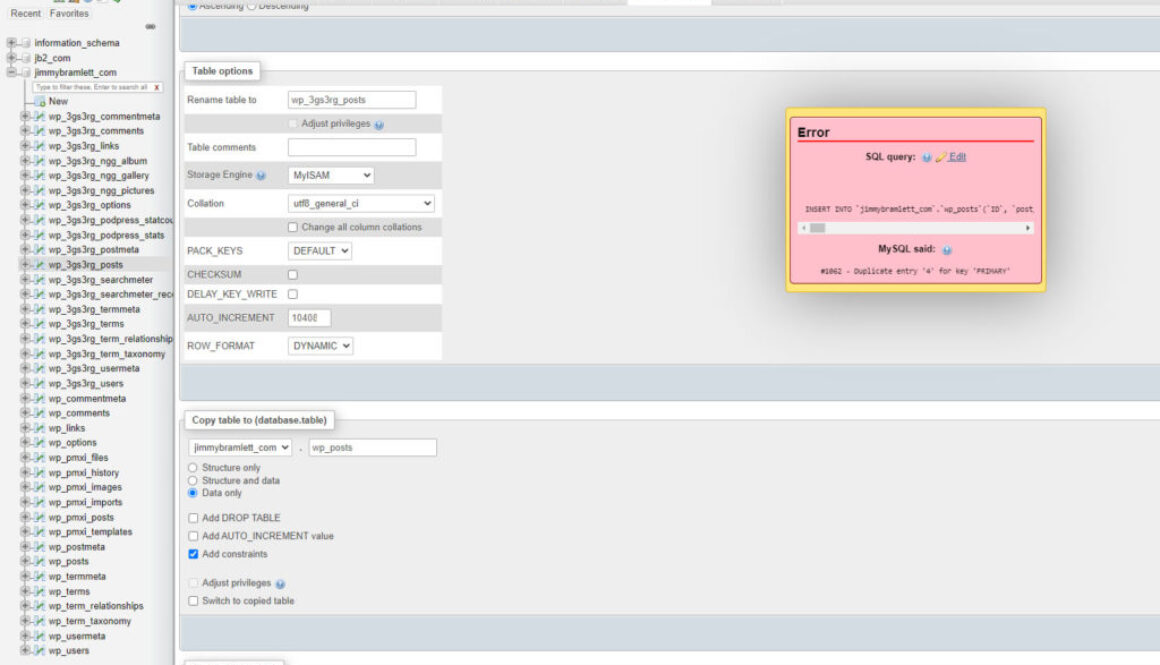
Task: Click the table icon beside wp_3gs3rg_options
Action: coord(40,205)
